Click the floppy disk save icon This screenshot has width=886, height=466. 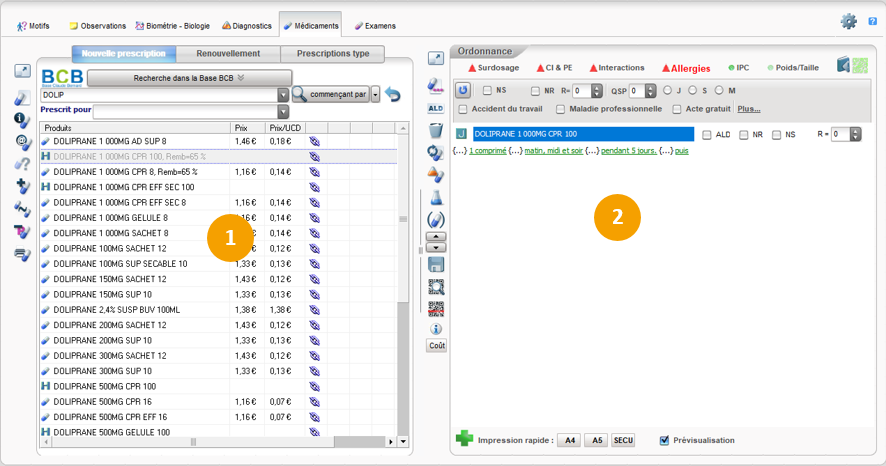(x=436, y=264)
